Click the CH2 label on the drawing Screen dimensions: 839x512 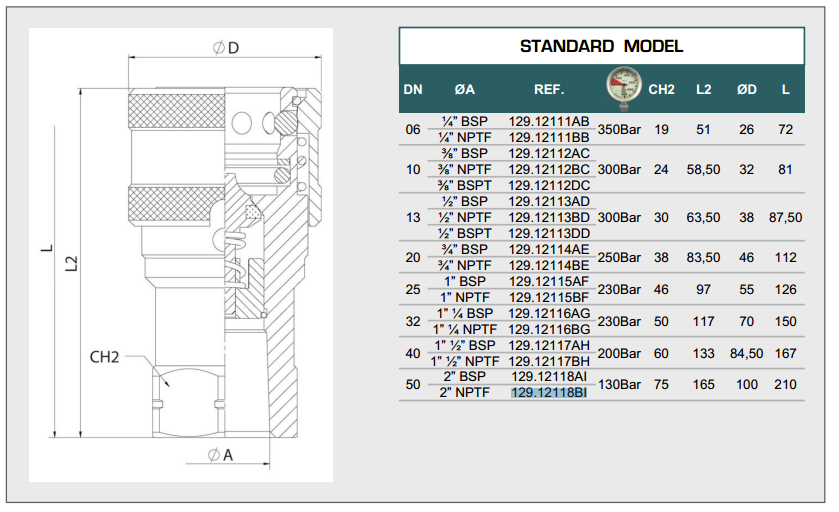106,357
